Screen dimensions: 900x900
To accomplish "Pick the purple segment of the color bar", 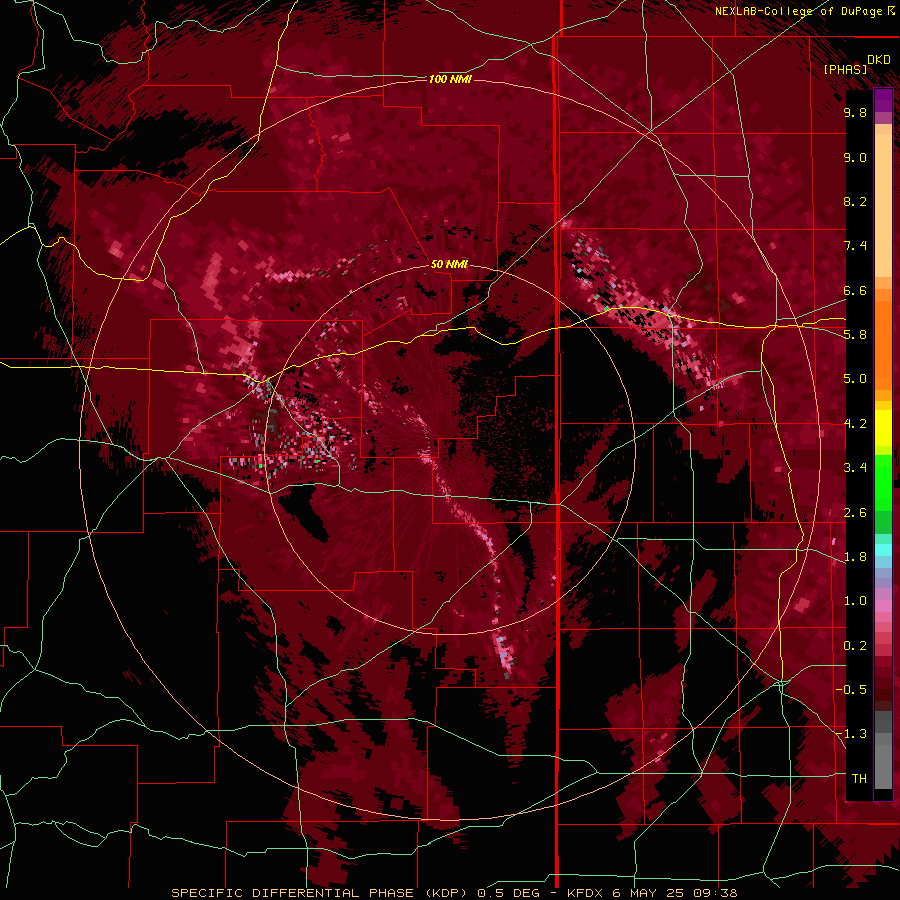I will click(x=883, y=100).
